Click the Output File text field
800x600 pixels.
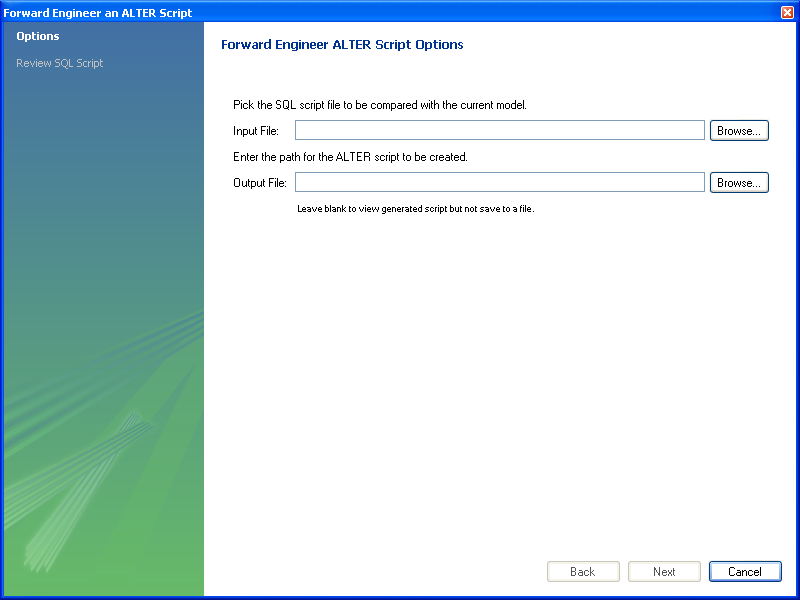pos(499,183)
